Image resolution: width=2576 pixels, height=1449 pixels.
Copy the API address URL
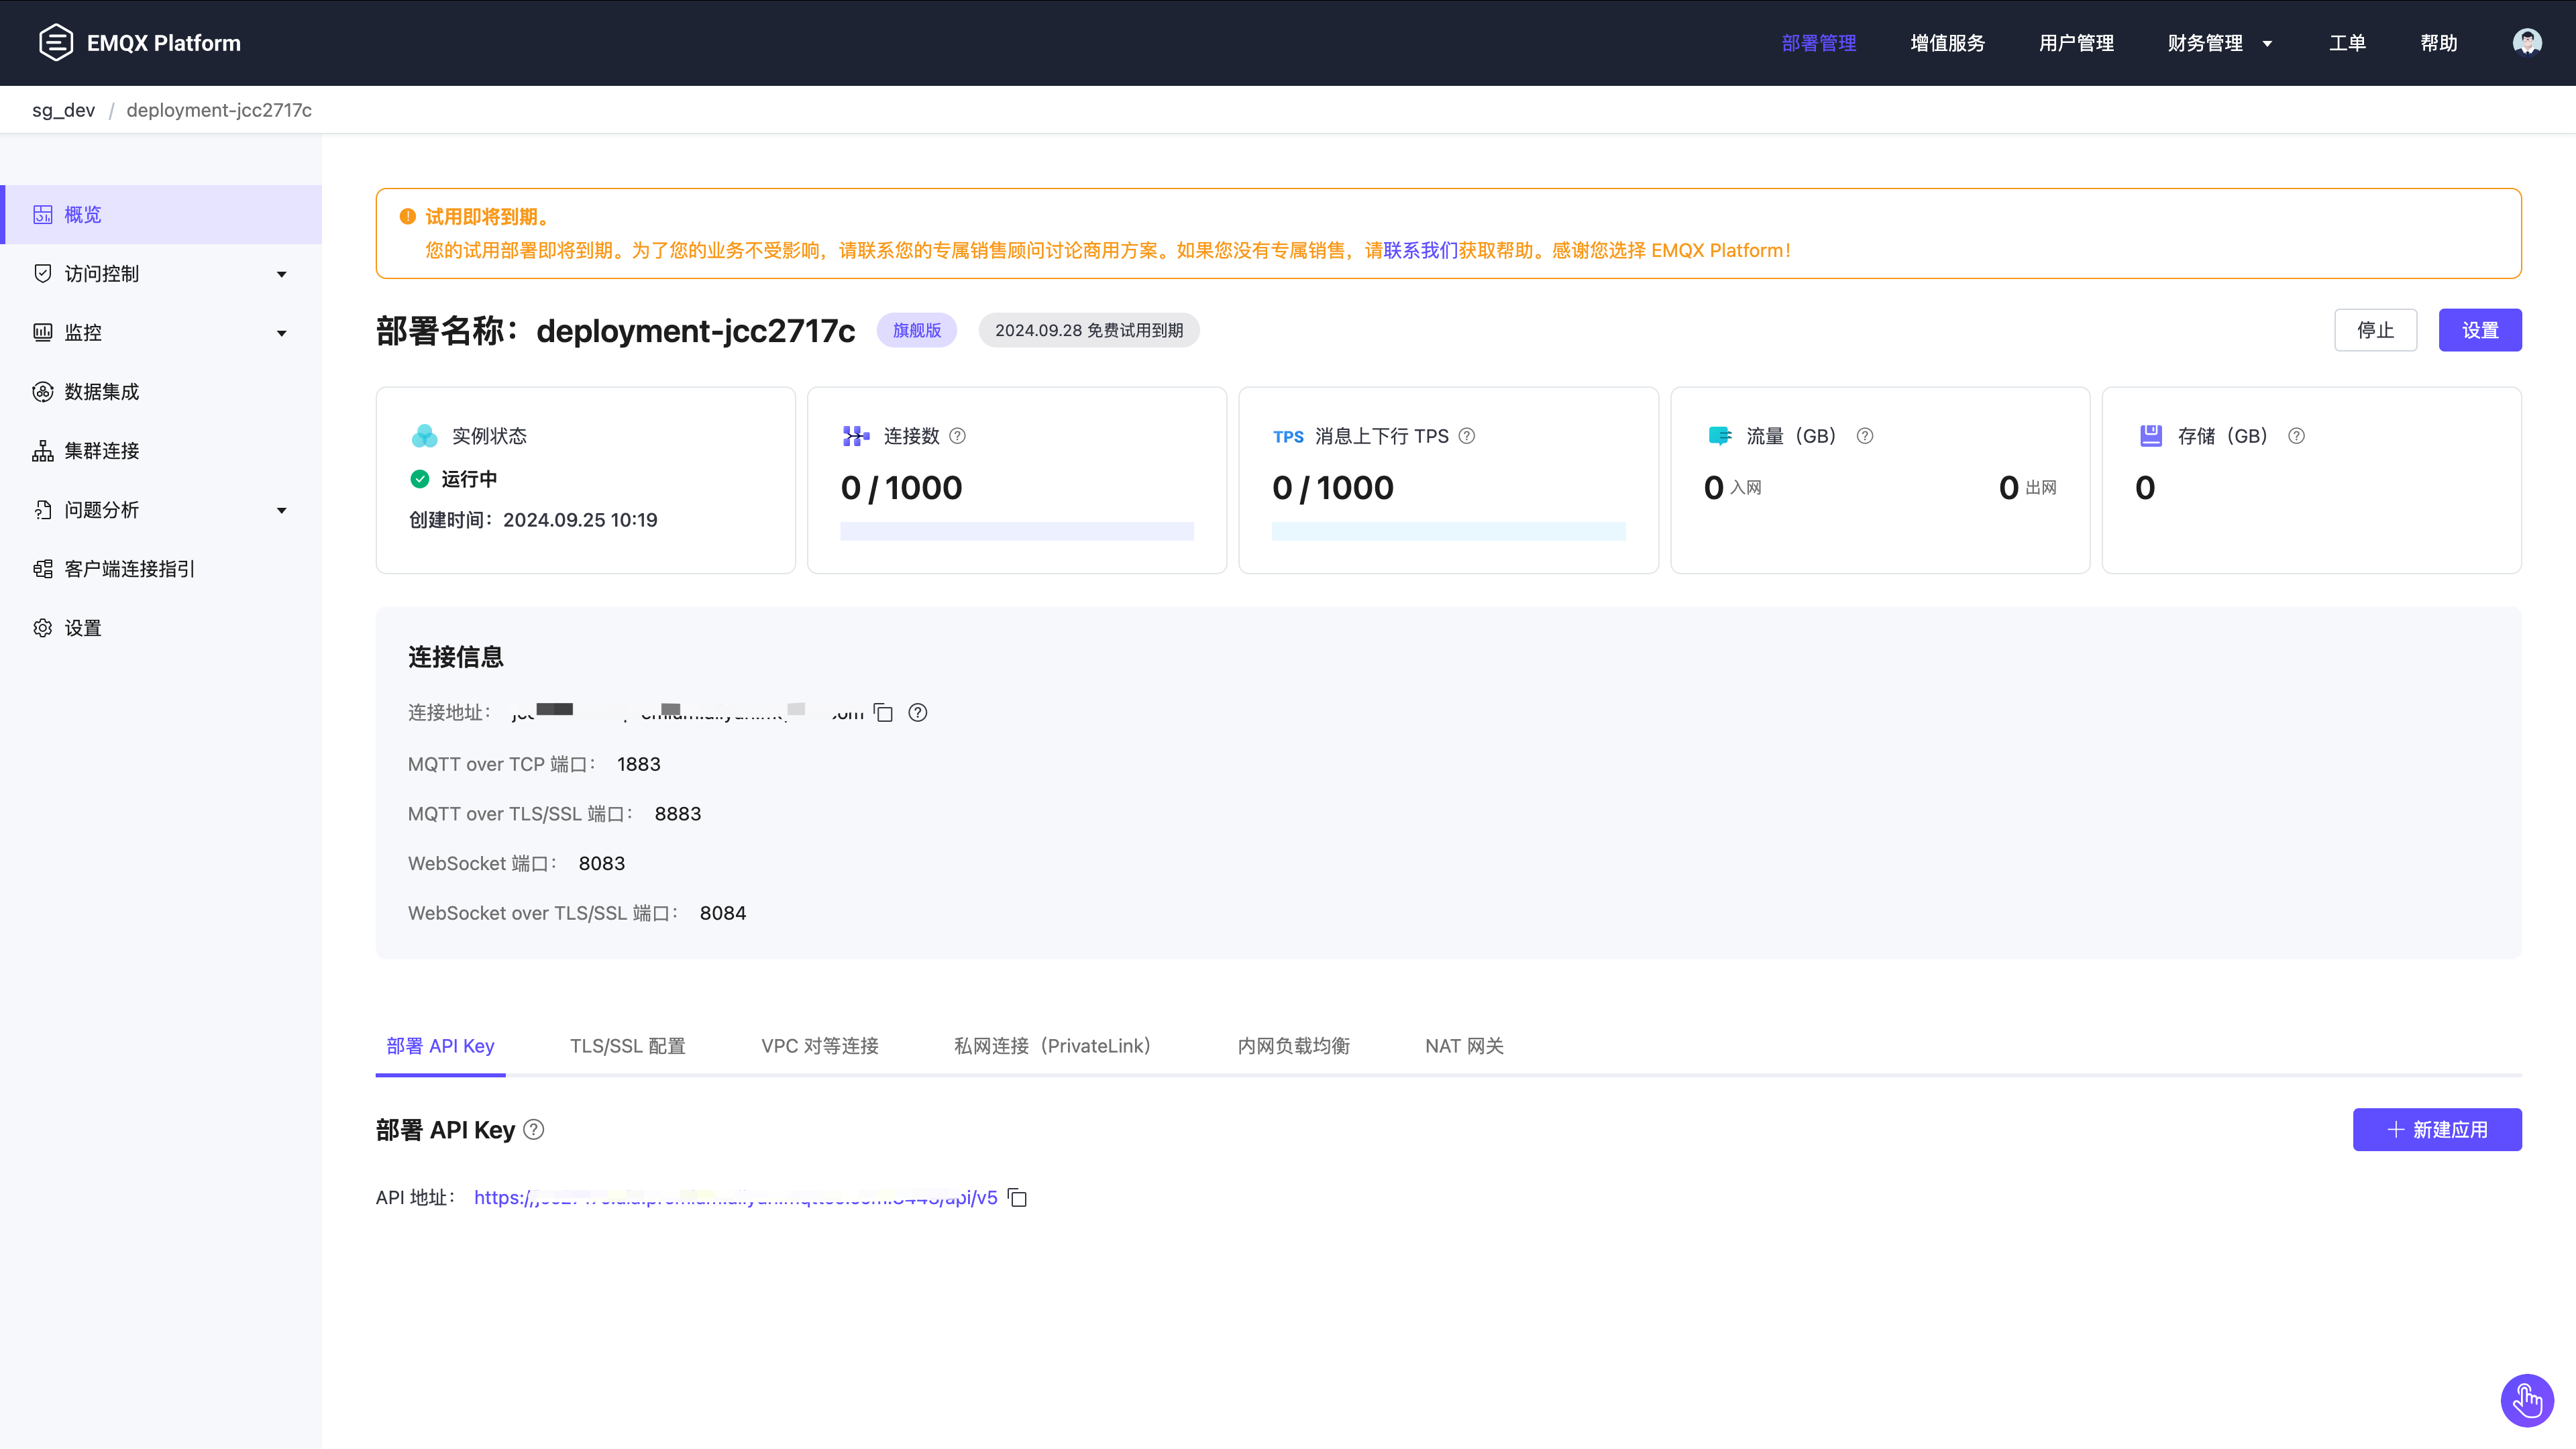[x=1017, y=1197]
